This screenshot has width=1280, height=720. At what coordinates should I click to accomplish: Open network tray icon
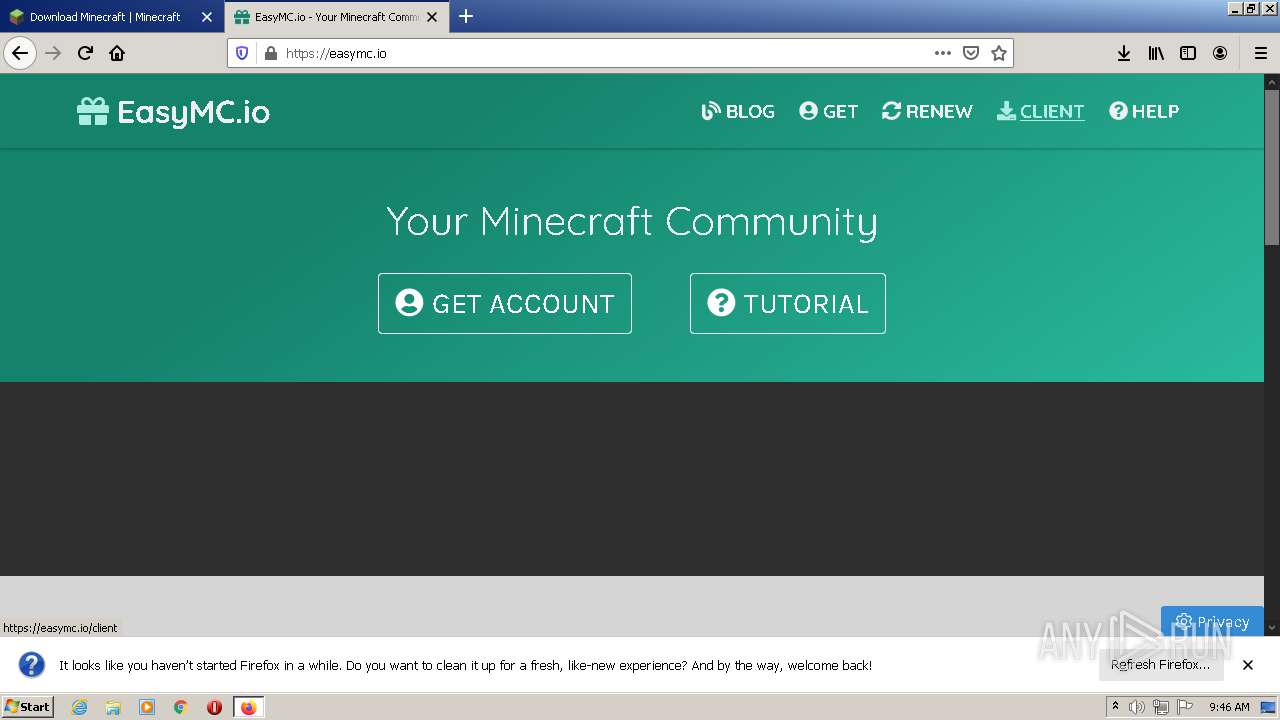click(1161, 707)
